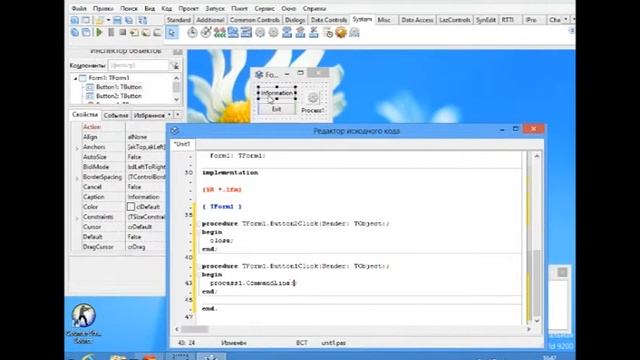Open the Проект menu
The width and height of the screenshot is (640, 360).
point(189,8)
